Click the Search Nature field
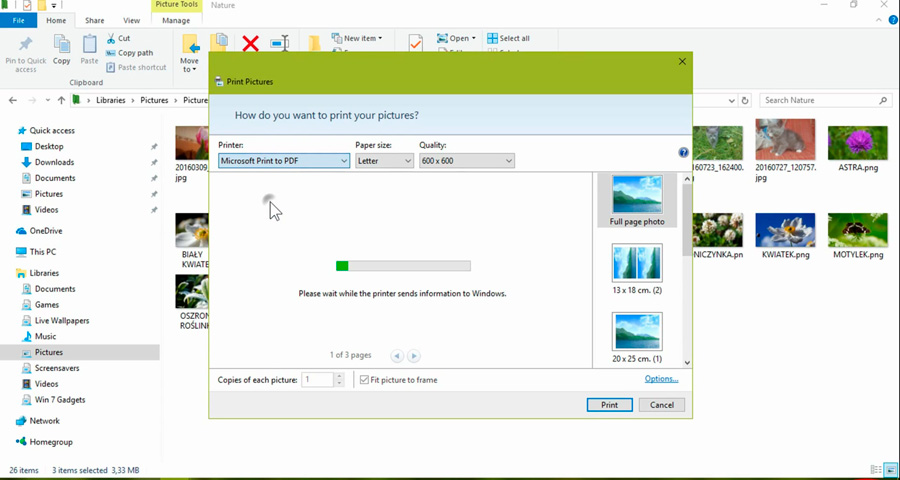Screen dimensions: 900x480 (x=827, y=100)
